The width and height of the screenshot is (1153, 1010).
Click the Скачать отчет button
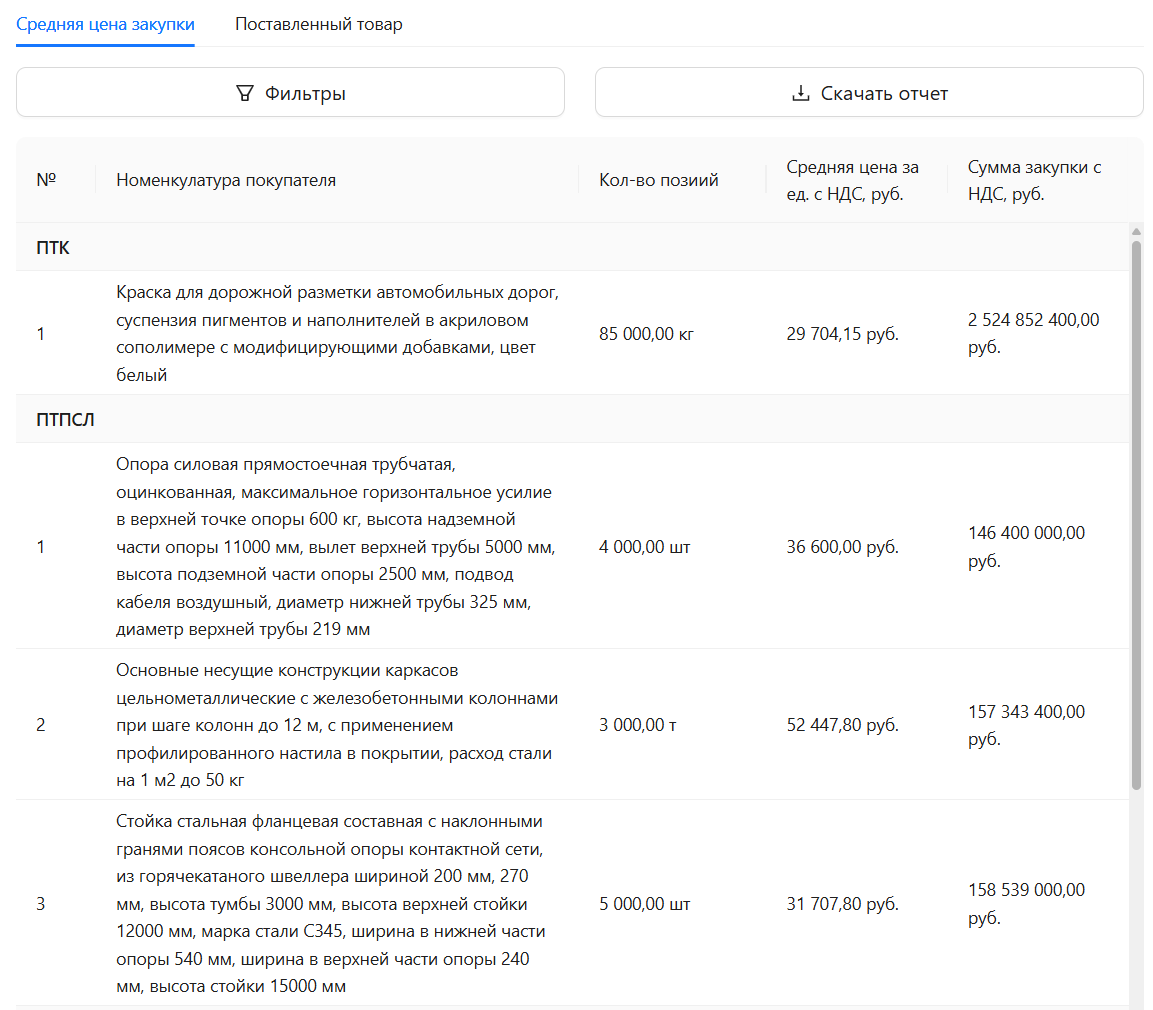tap(869, 93)
